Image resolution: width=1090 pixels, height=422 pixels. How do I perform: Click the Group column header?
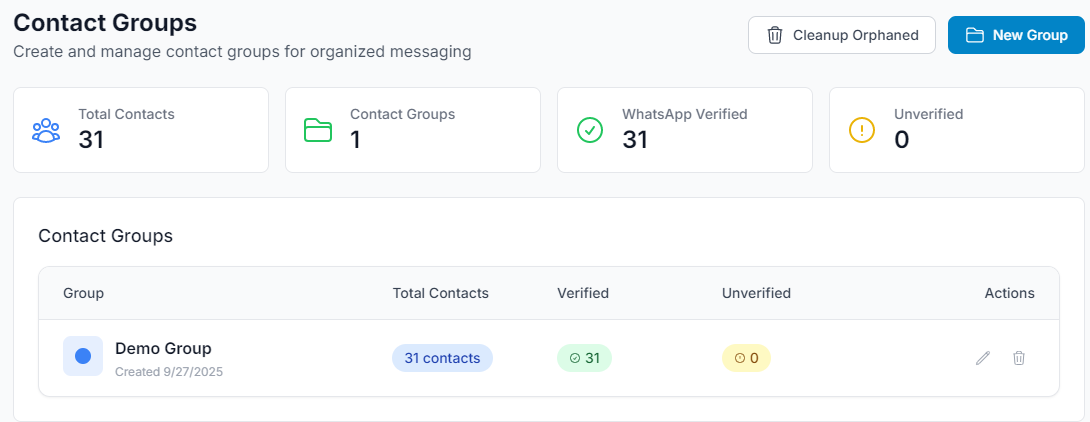[84, 293]
